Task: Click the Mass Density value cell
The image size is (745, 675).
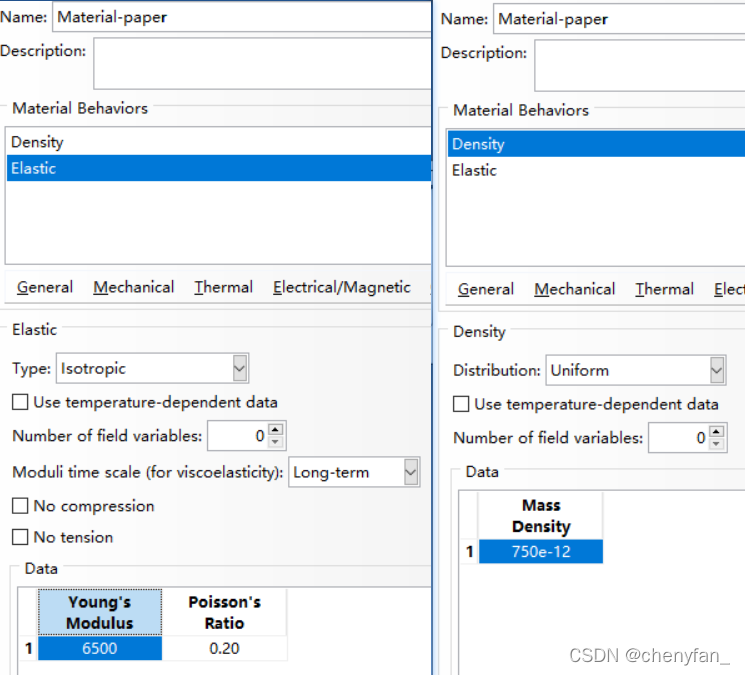Action: pyautogui.click(x=541, y=552)
